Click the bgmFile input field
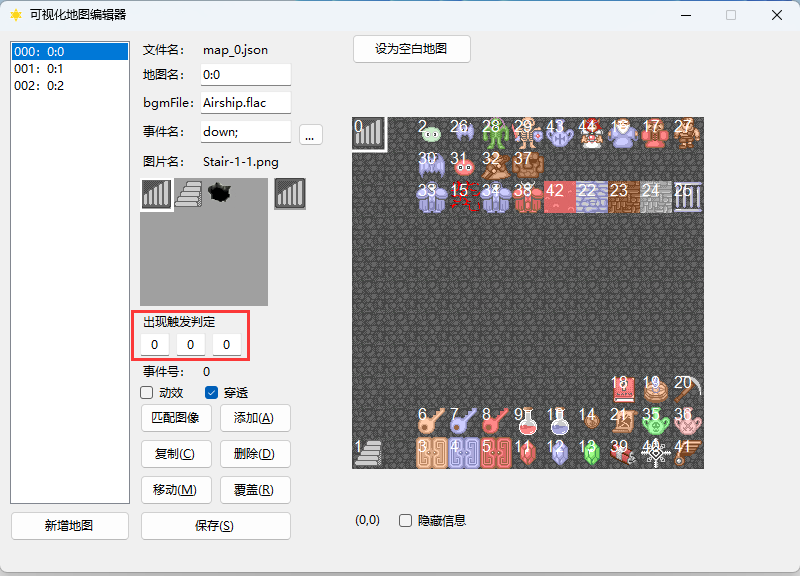This screenshot has height=576, width=800. (x=246, y=103)
